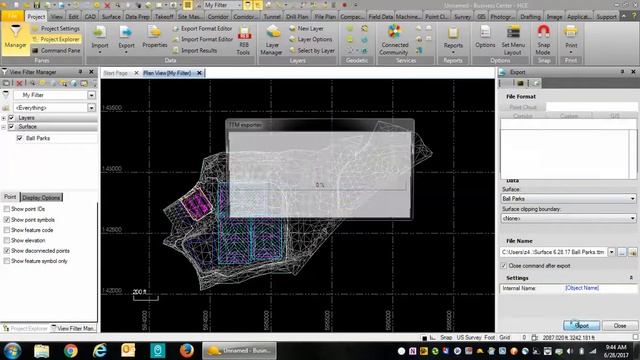Viewport: 640px width, 360px height.
Task: Enable Show elevation
Action: (7, 240)
